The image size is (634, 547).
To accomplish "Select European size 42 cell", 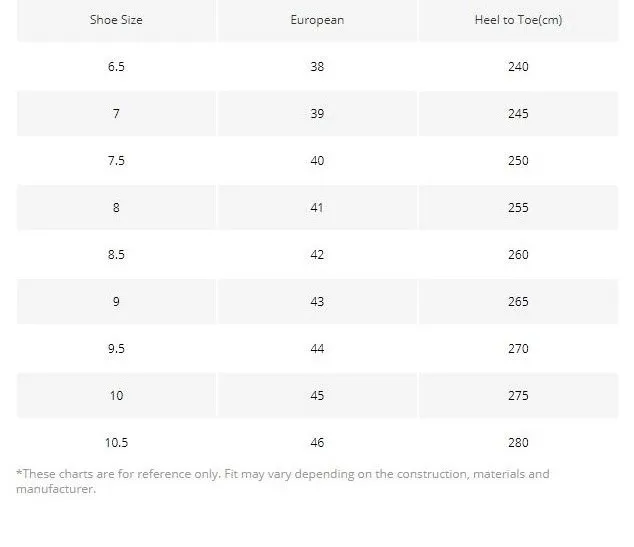I will click(317, 255).
